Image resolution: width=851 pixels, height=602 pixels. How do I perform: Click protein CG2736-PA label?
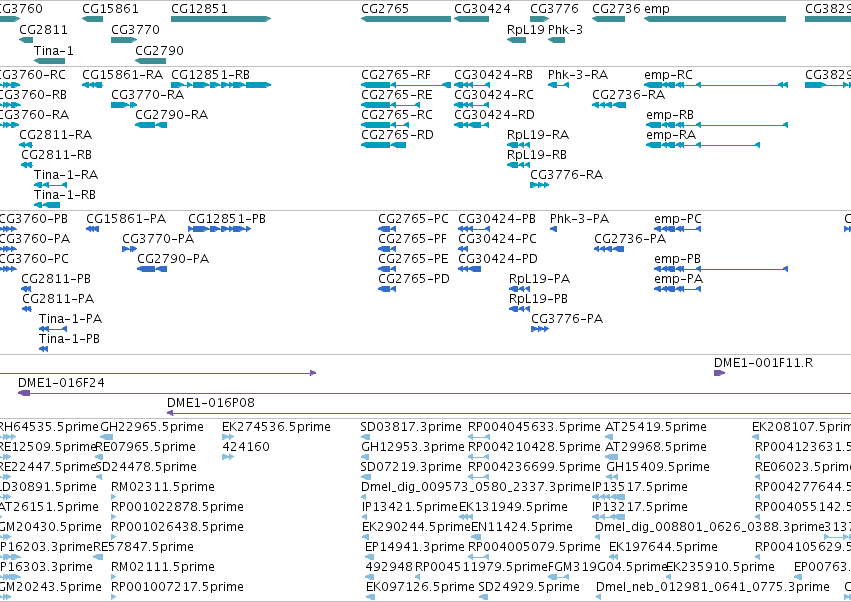(630, 239)
